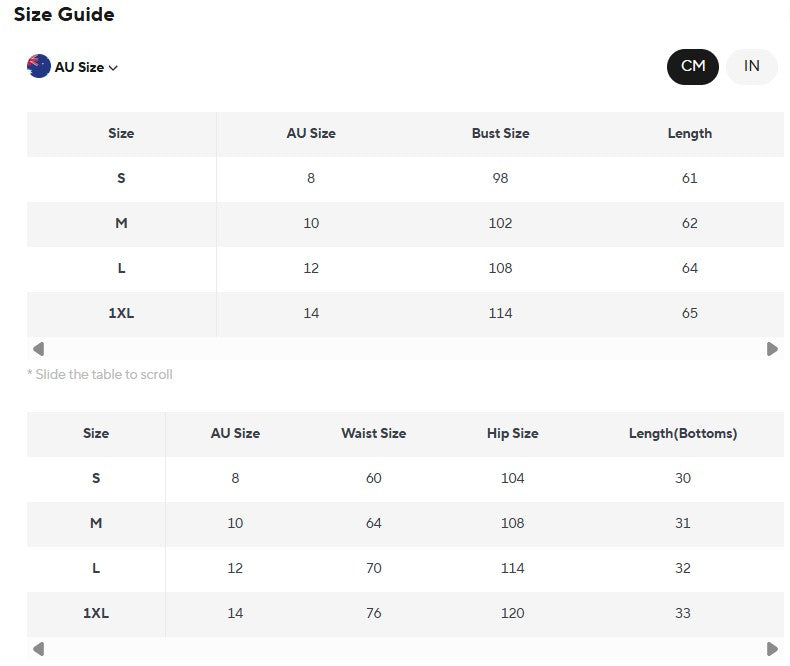
Task: Expand the chevron next to AU Size
Action: 113,68
